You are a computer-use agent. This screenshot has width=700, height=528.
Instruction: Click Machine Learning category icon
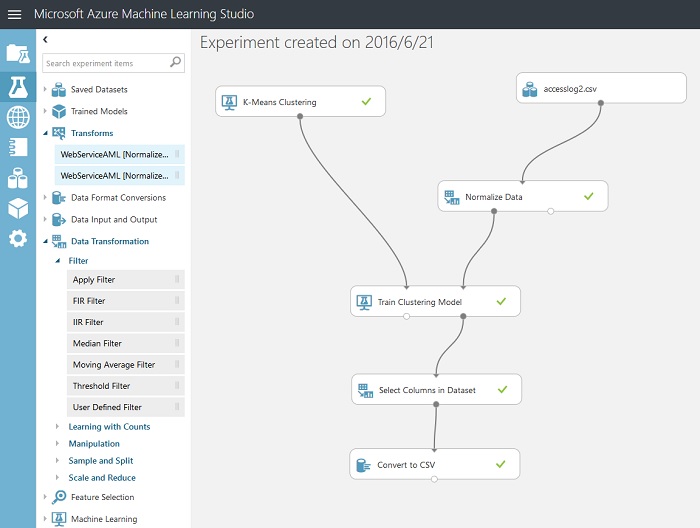pos(59,519)
